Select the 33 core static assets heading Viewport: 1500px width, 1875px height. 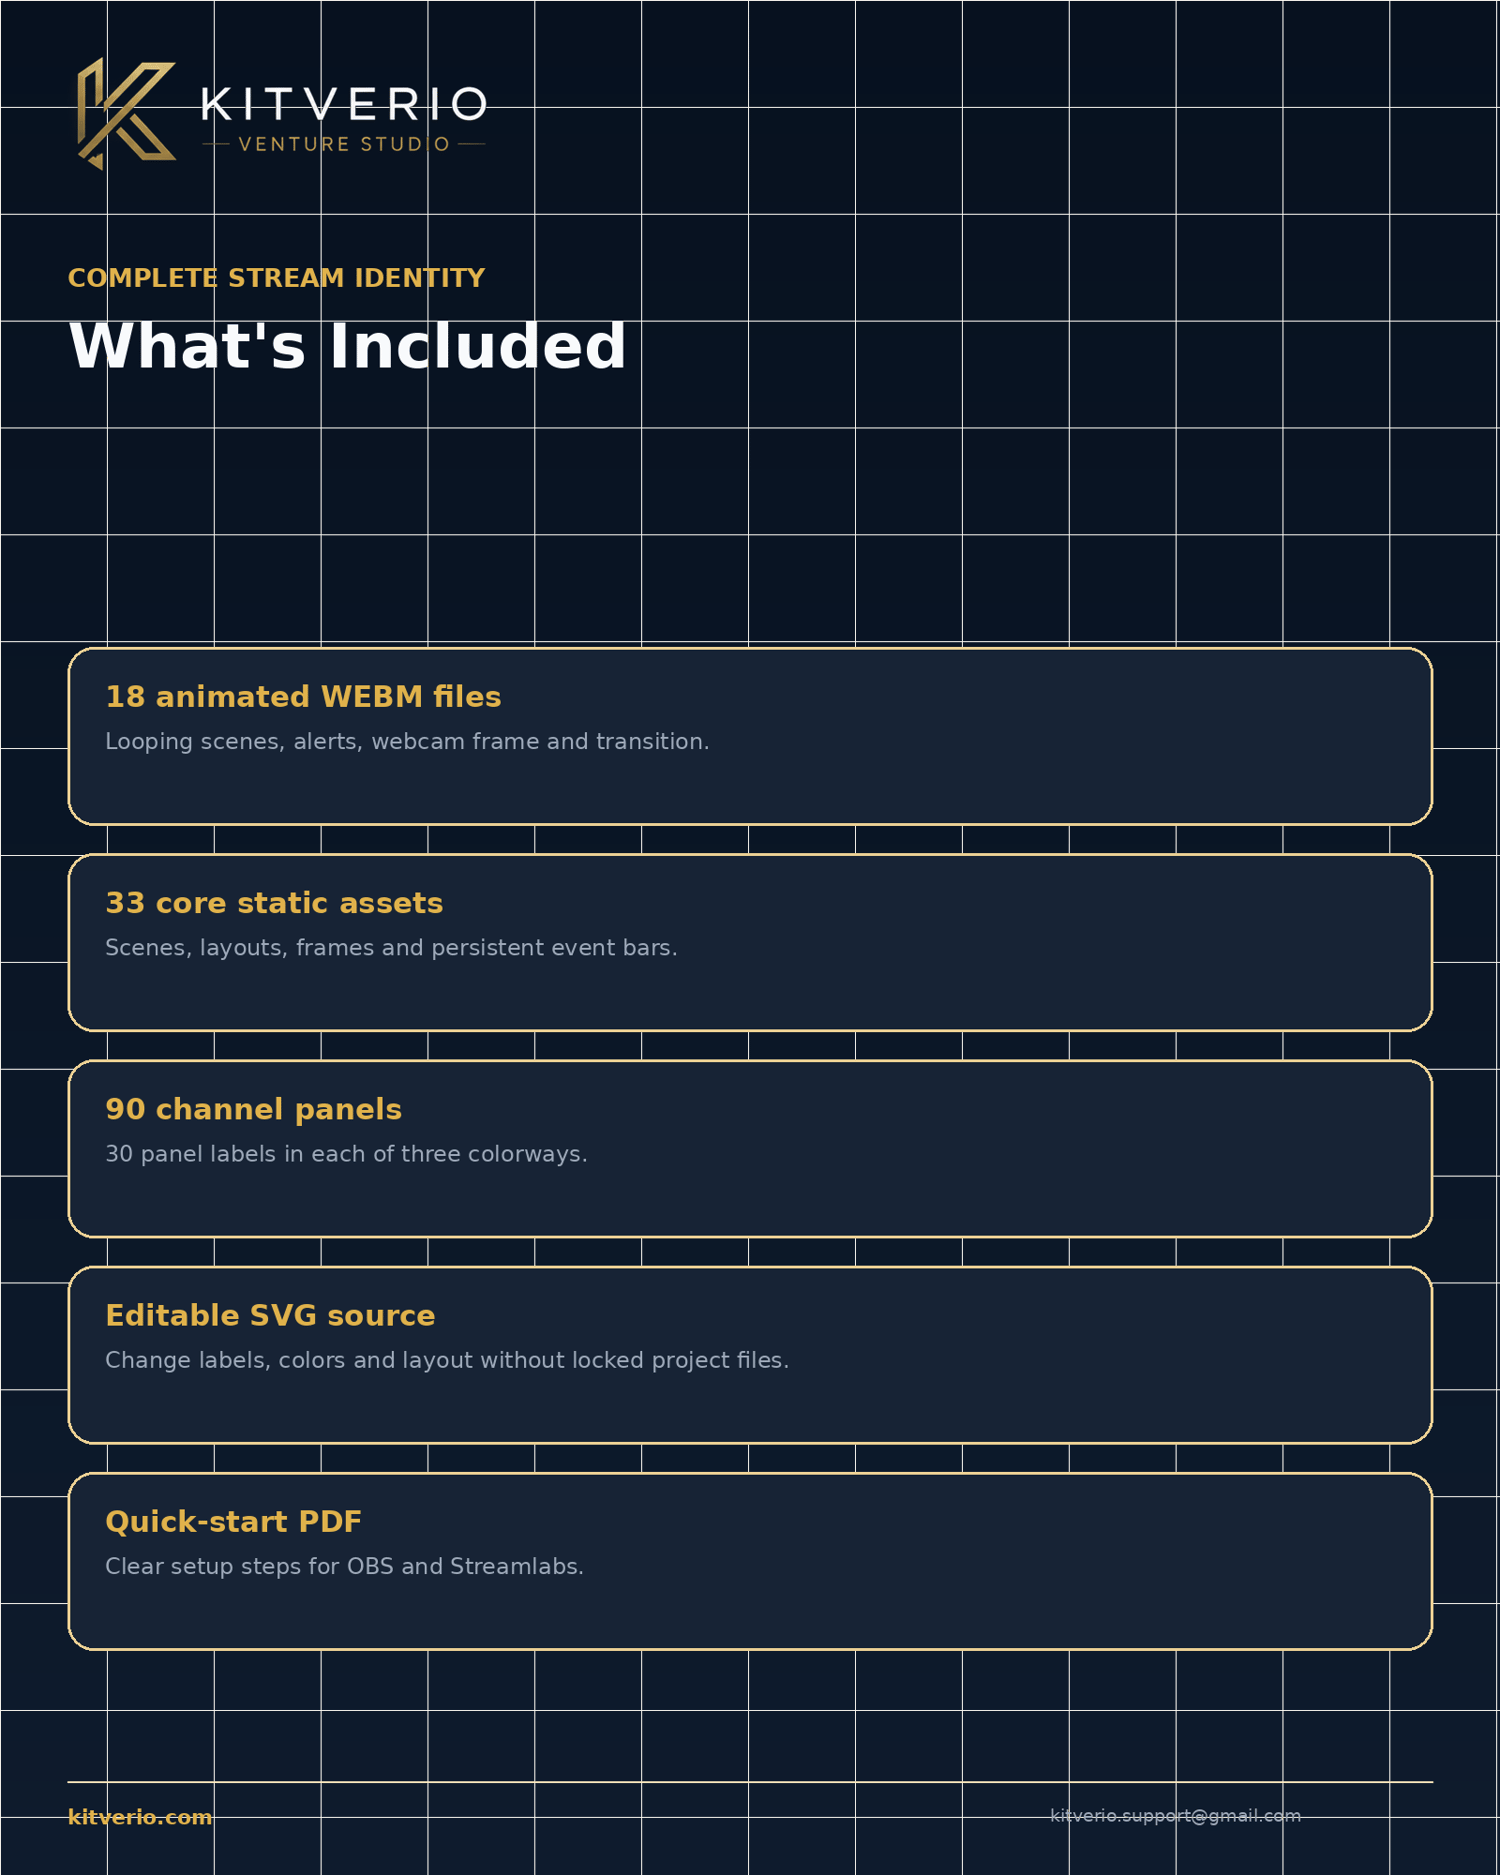(x=274, y=903)
